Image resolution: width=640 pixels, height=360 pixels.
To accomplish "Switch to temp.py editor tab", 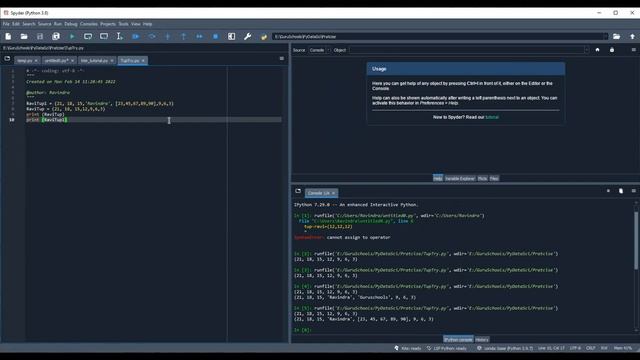I will (24, 60).
